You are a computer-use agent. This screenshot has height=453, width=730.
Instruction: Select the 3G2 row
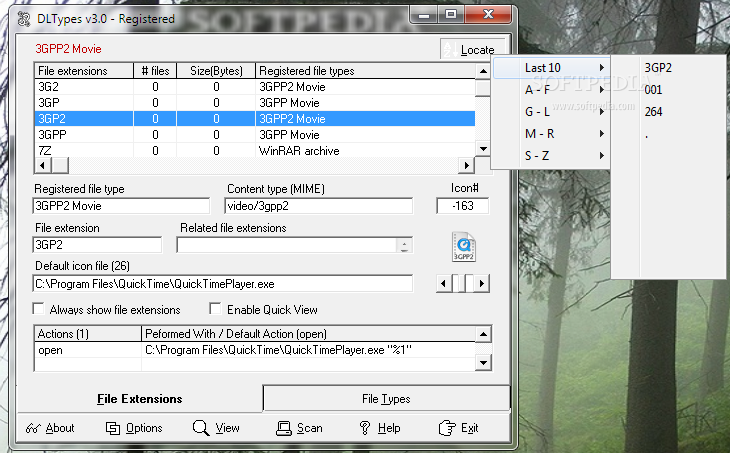[x=255, y=87]
